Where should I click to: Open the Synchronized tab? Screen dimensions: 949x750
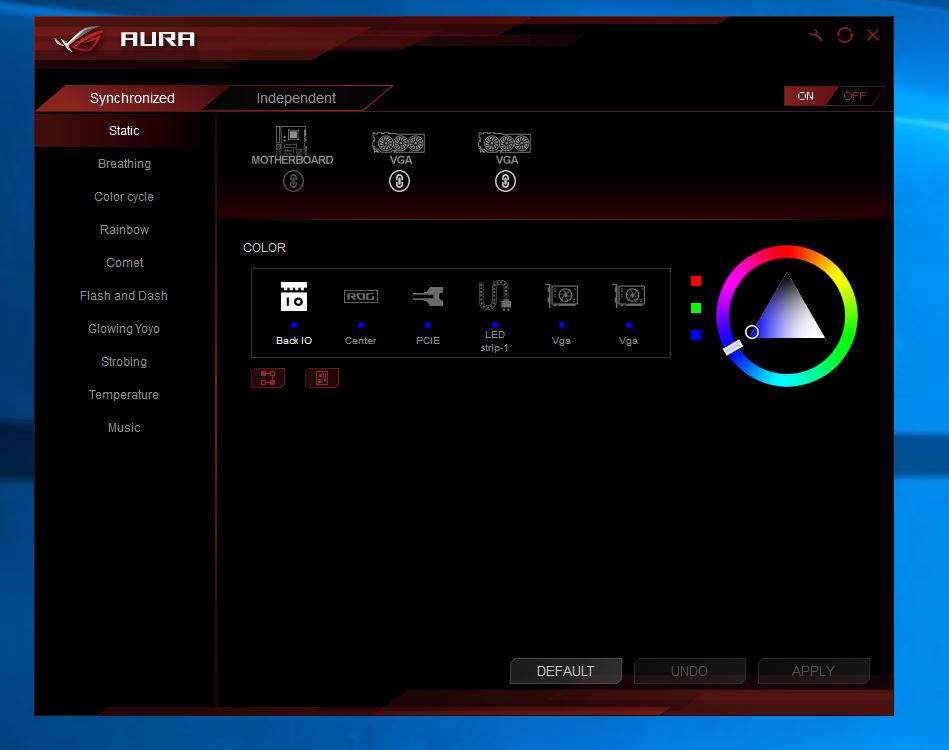coord(132,98)
